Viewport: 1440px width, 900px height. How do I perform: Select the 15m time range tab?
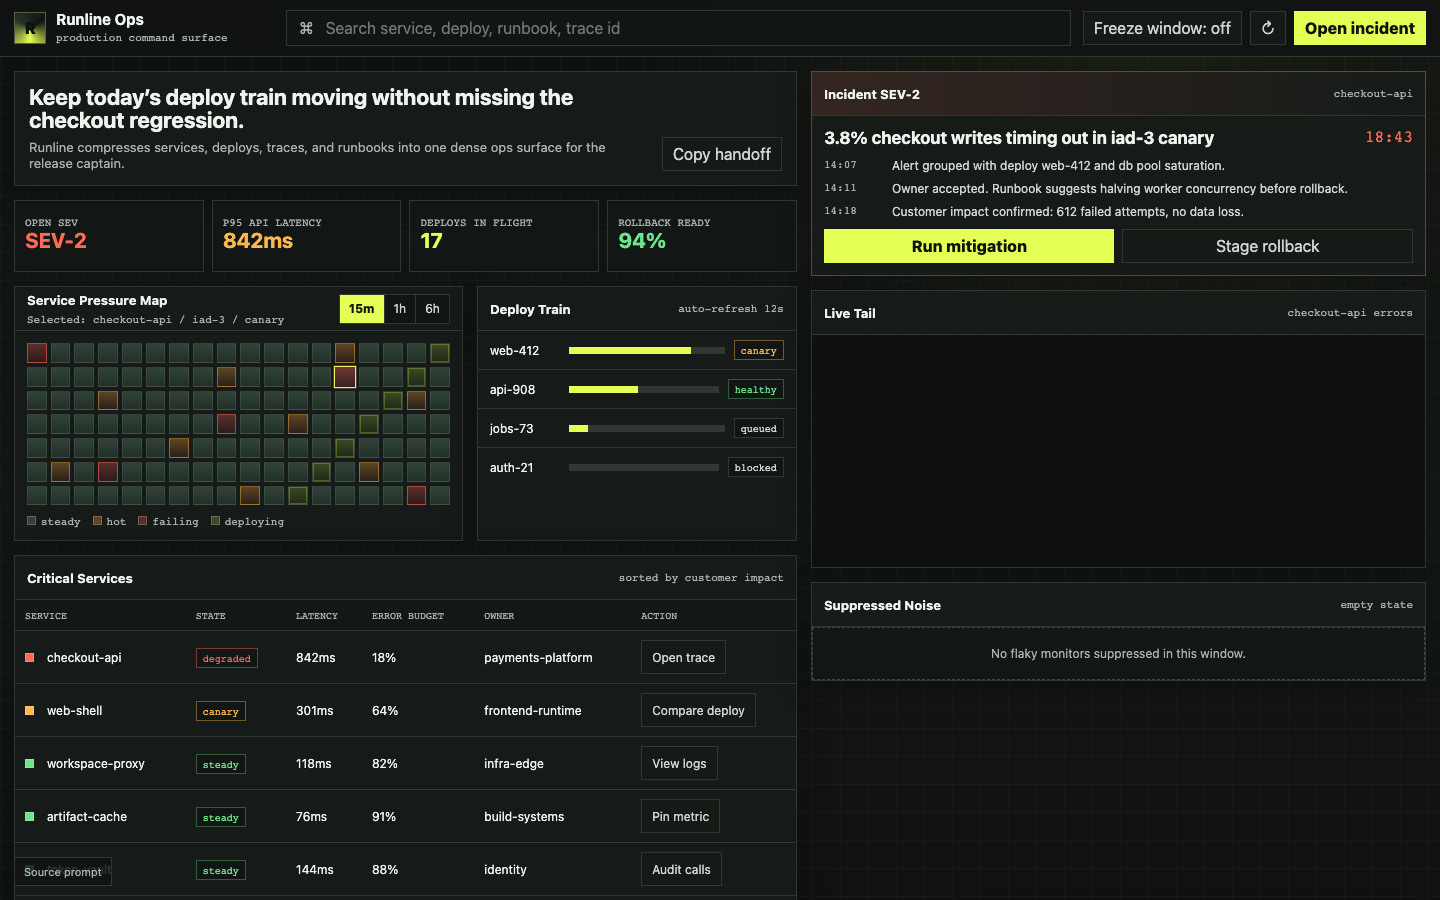[362, 309]
